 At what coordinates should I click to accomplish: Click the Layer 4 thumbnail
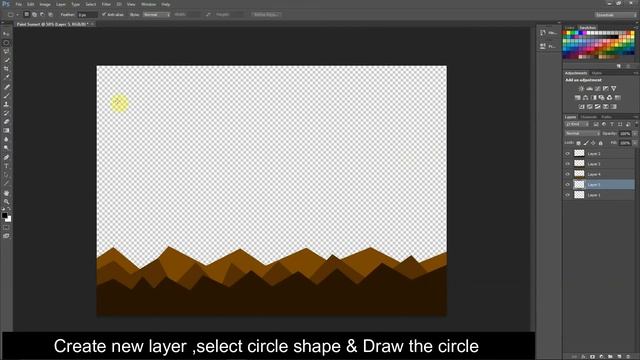point(579,174)
